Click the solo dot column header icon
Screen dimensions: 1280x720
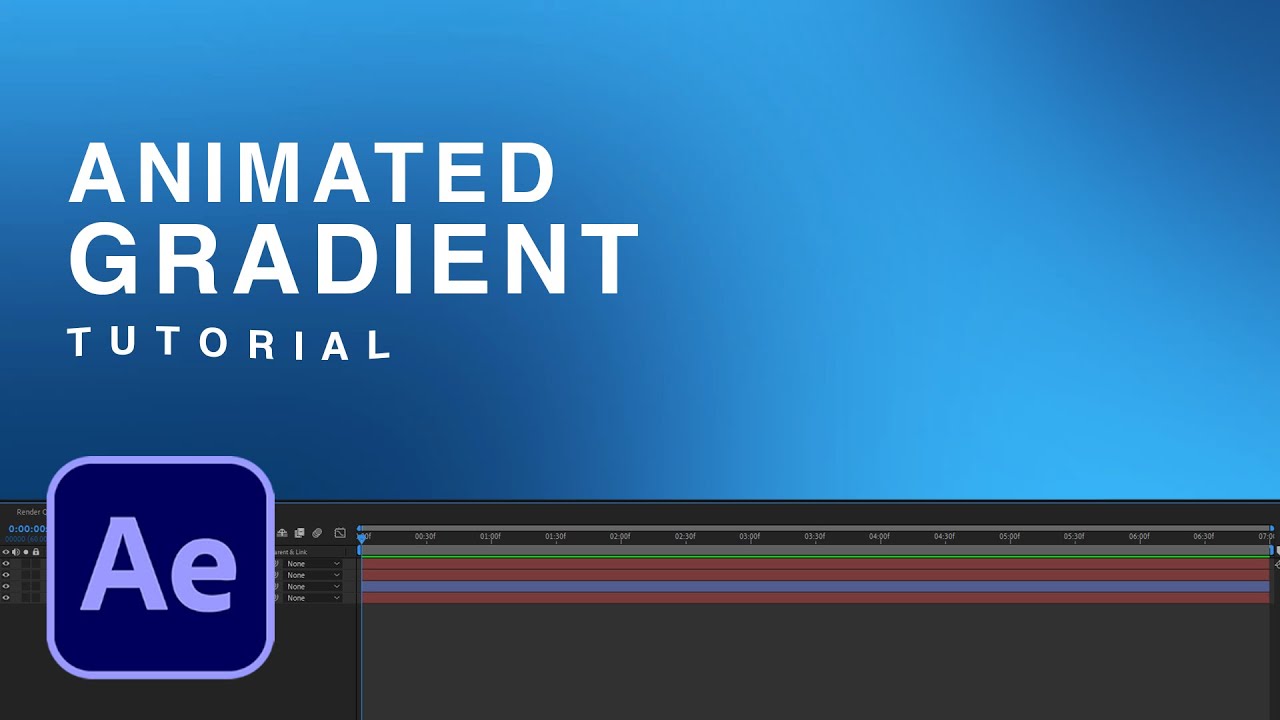pos(26,552)
